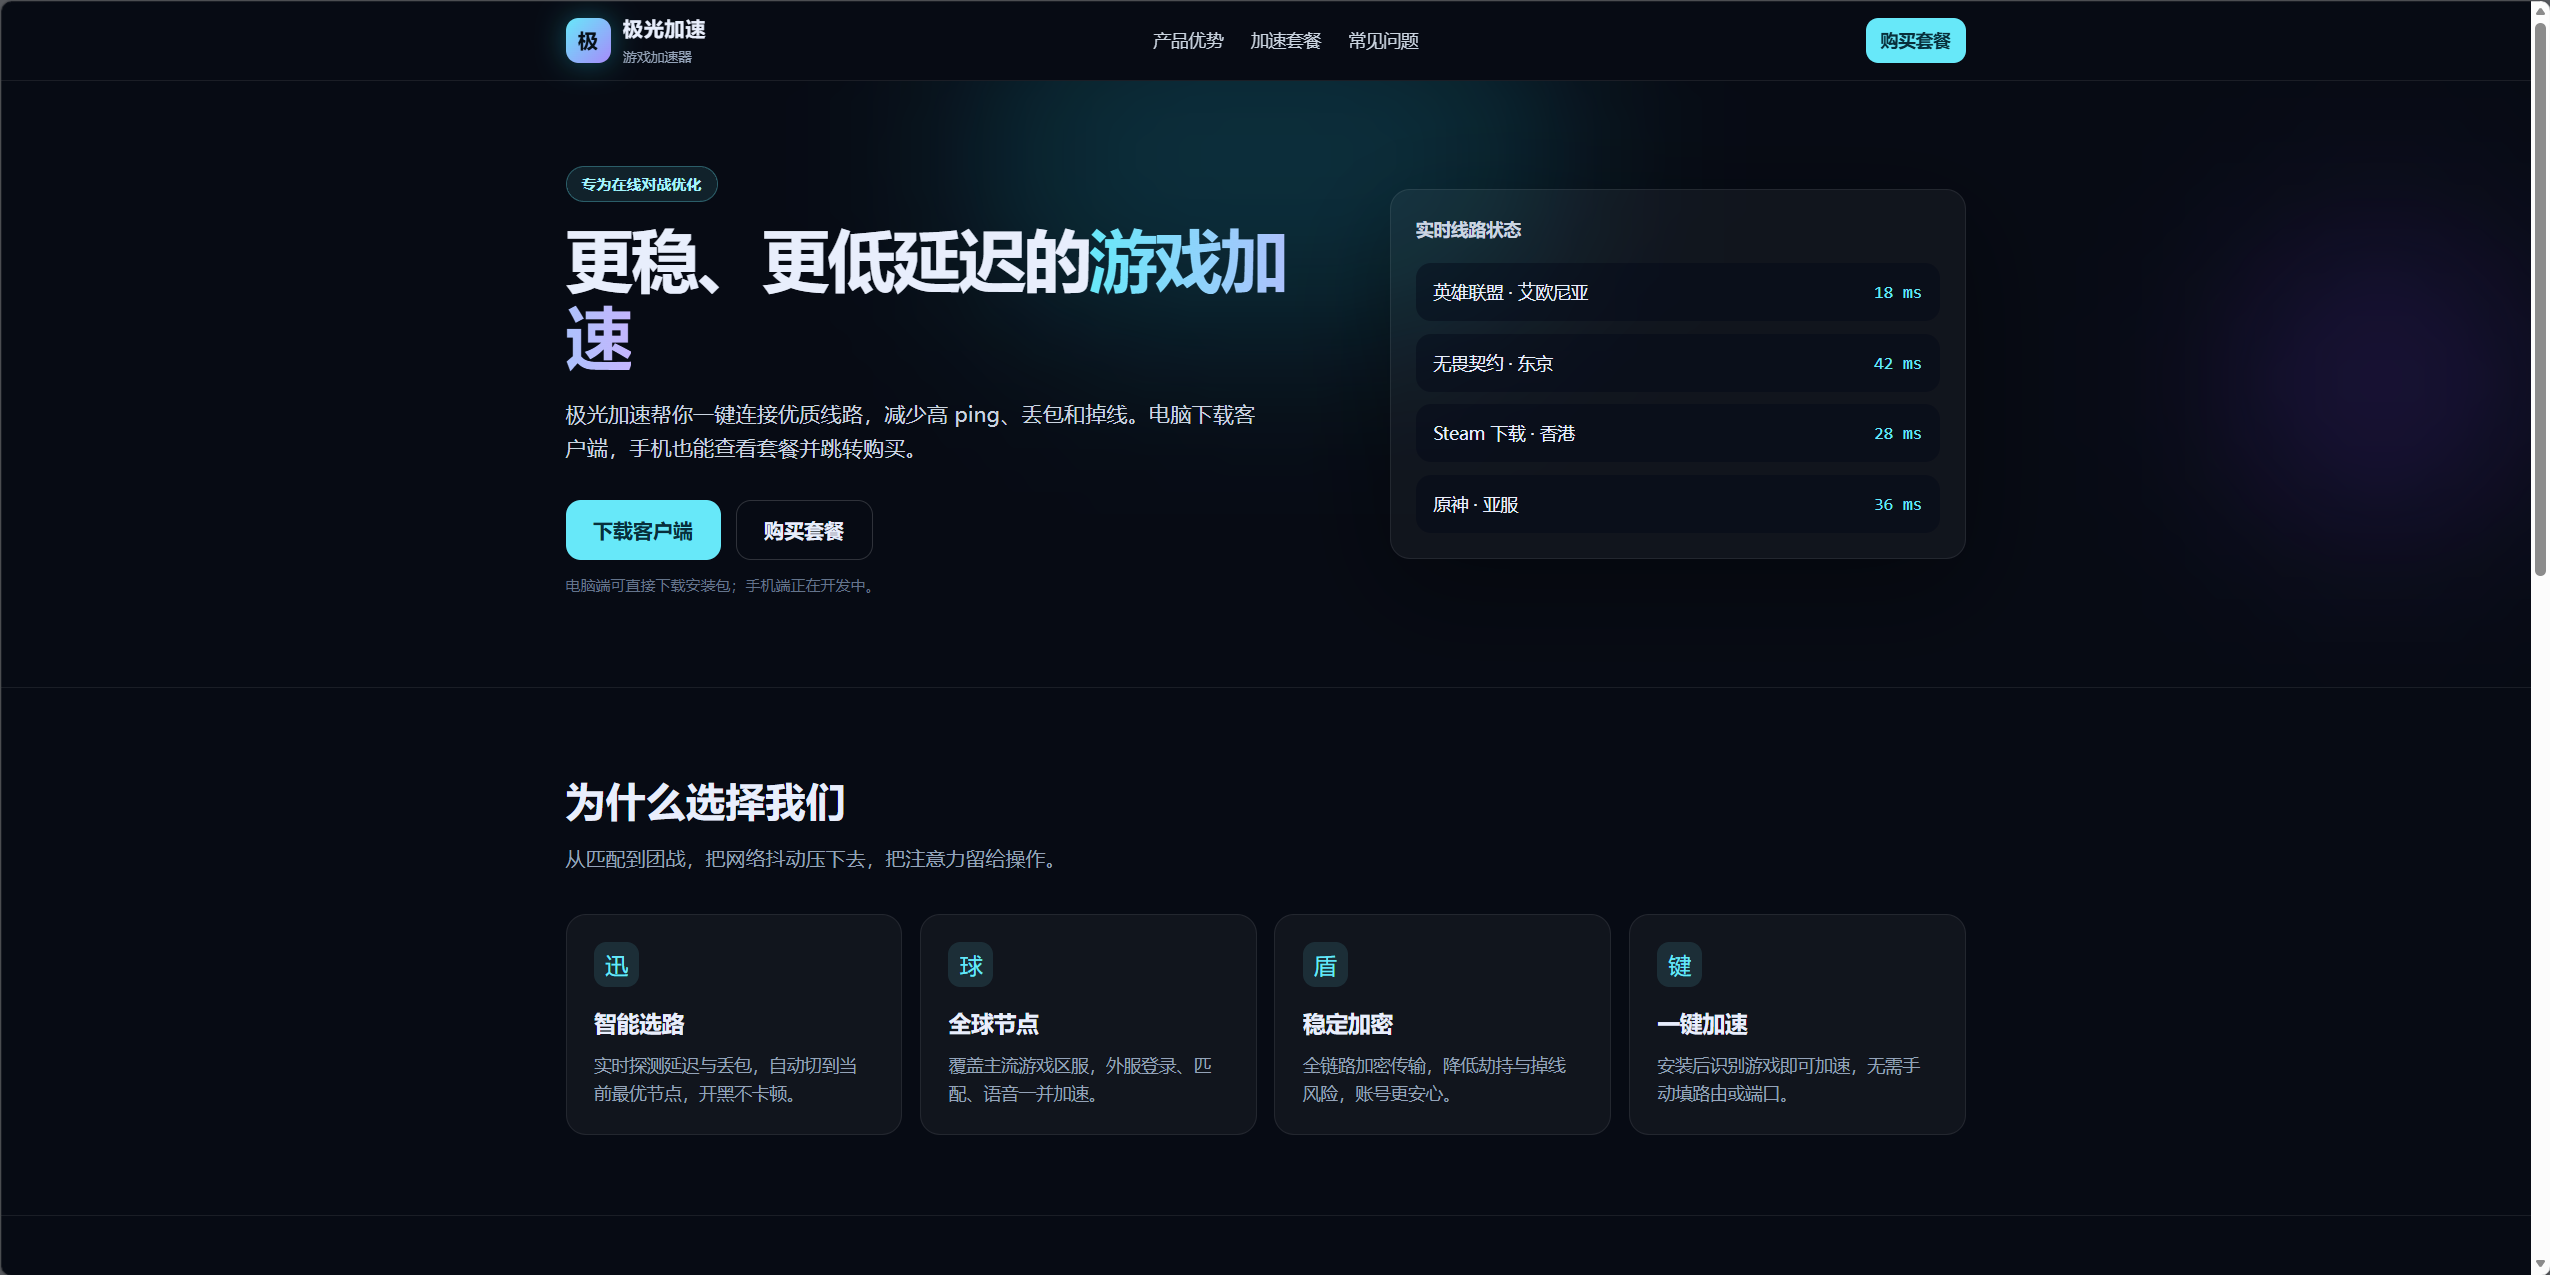Click the 极 logo icon in header
This screenshot has height=1275, width=2550.
pos(588,41)
